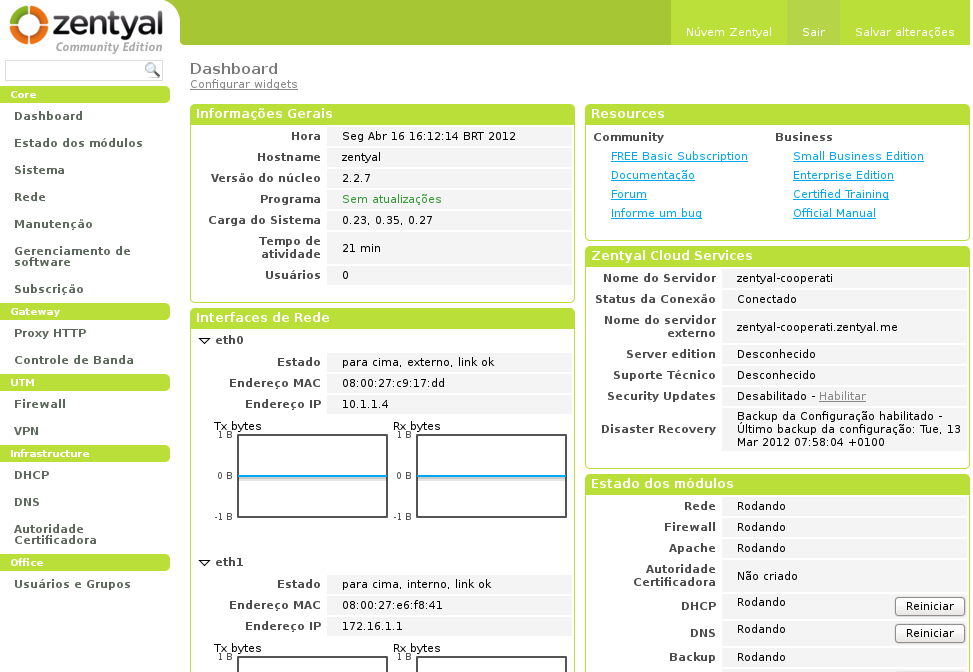Open Controle de Banda

74,360
